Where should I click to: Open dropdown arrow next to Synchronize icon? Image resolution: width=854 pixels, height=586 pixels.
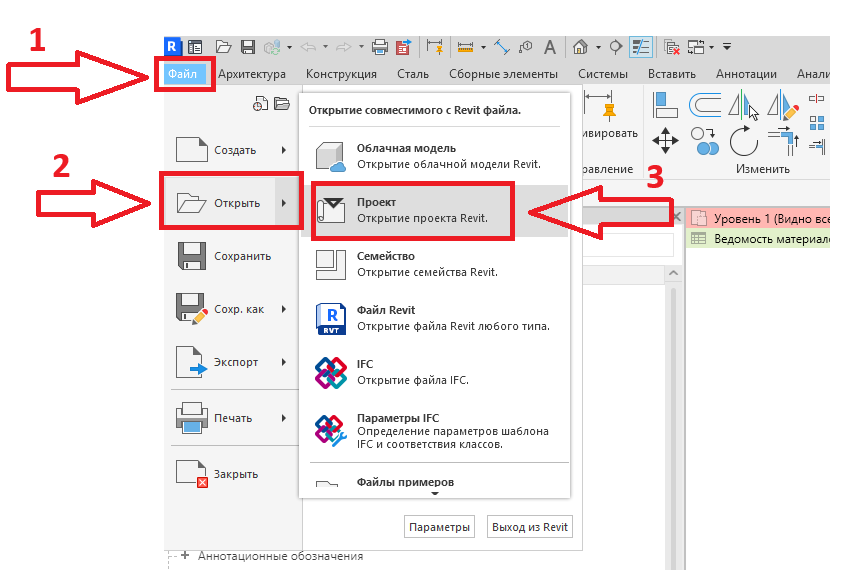[x=289, y=47]
